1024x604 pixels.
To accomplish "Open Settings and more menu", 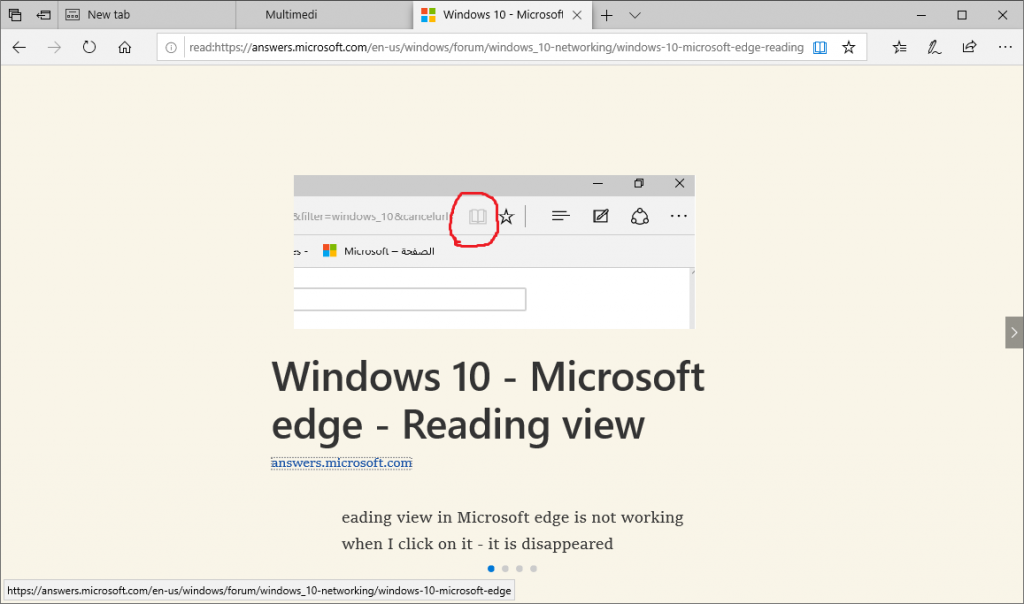I will click(x=1005, y=47).
